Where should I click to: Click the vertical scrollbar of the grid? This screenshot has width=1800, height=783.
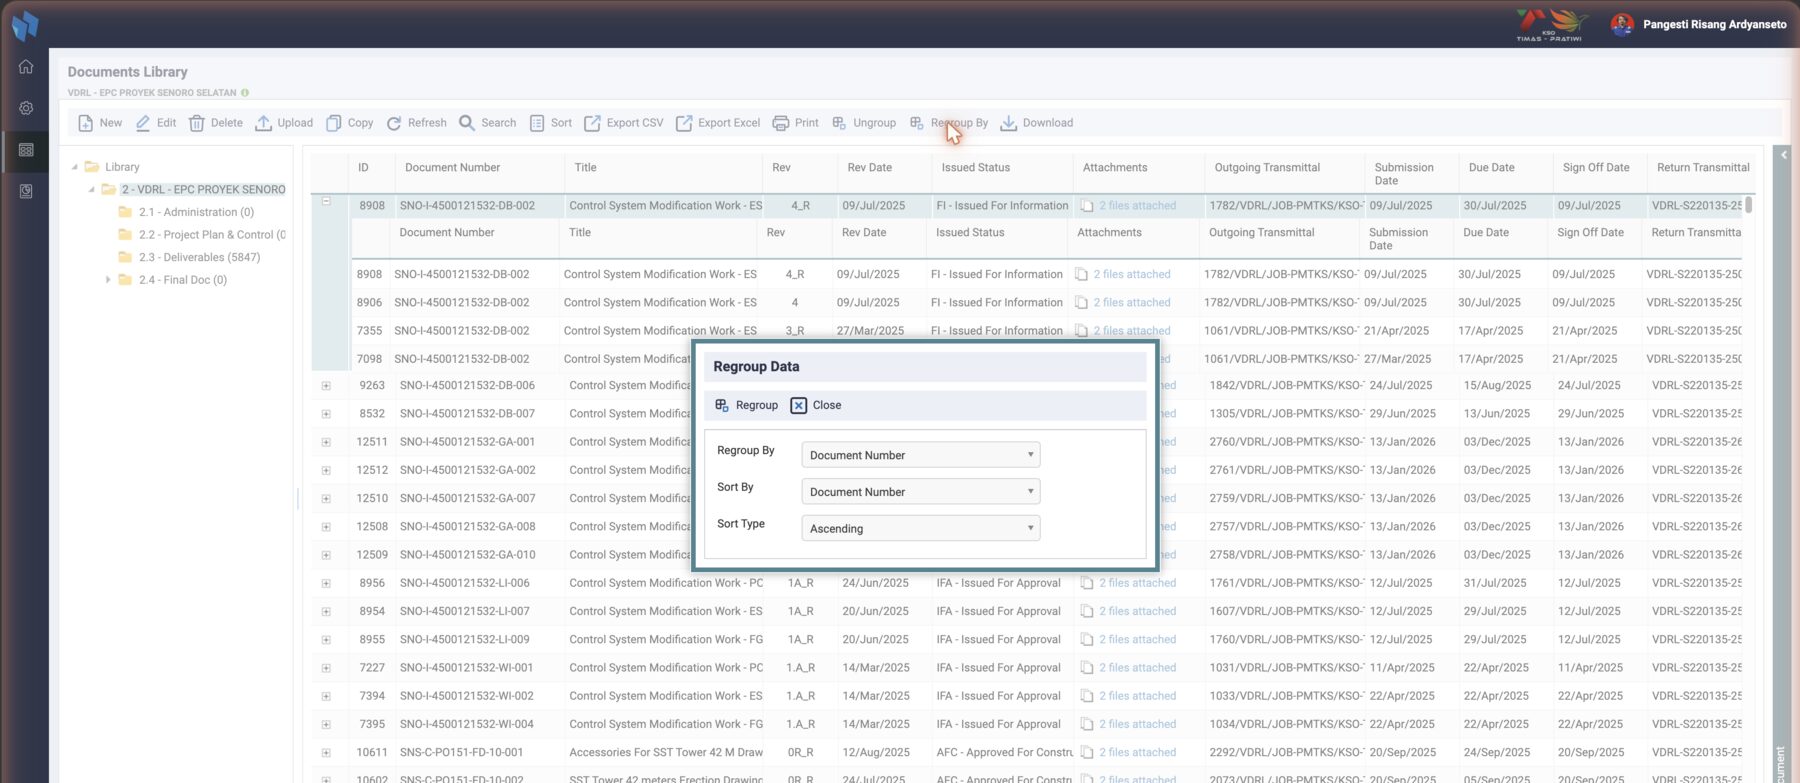tap(1749, 204)
